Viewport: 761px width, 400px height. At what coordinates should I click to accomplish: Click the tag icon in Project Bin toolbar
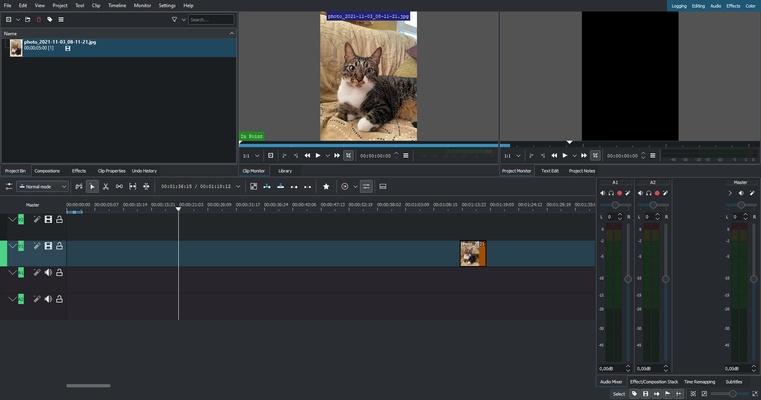pos(50,19)
